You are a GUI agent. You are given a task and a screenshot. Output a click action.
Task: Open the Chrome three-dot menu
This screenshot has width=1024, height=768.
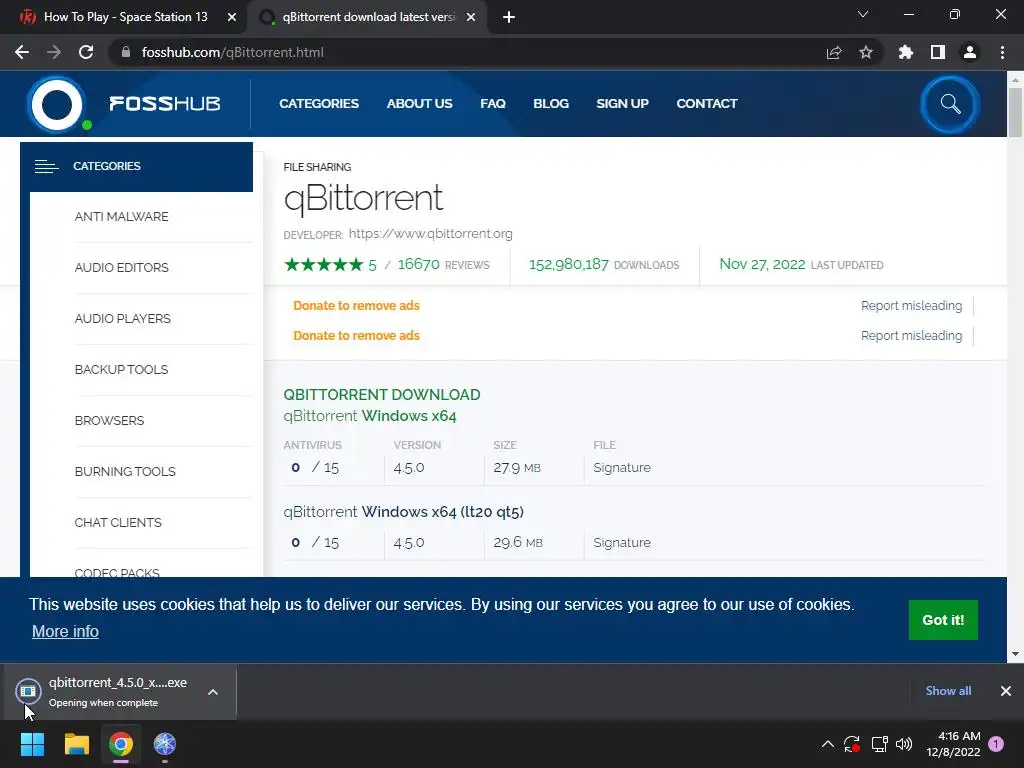coord(1002,52)
